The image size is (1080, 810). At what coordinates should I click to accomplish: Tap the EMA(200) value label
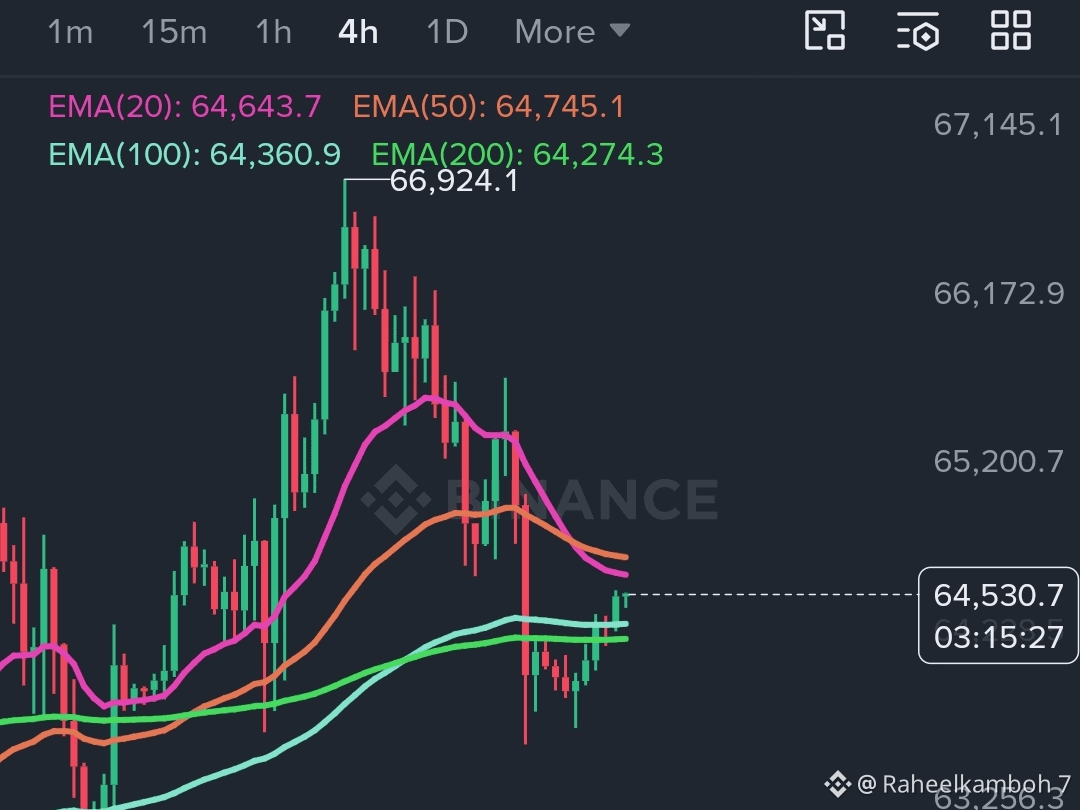[x=517, y=154]
